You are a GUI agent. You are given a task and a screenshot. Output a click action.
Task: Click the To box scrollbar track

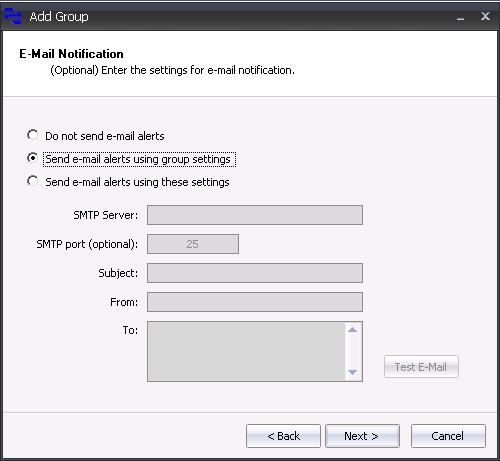(x=353, y=351)
